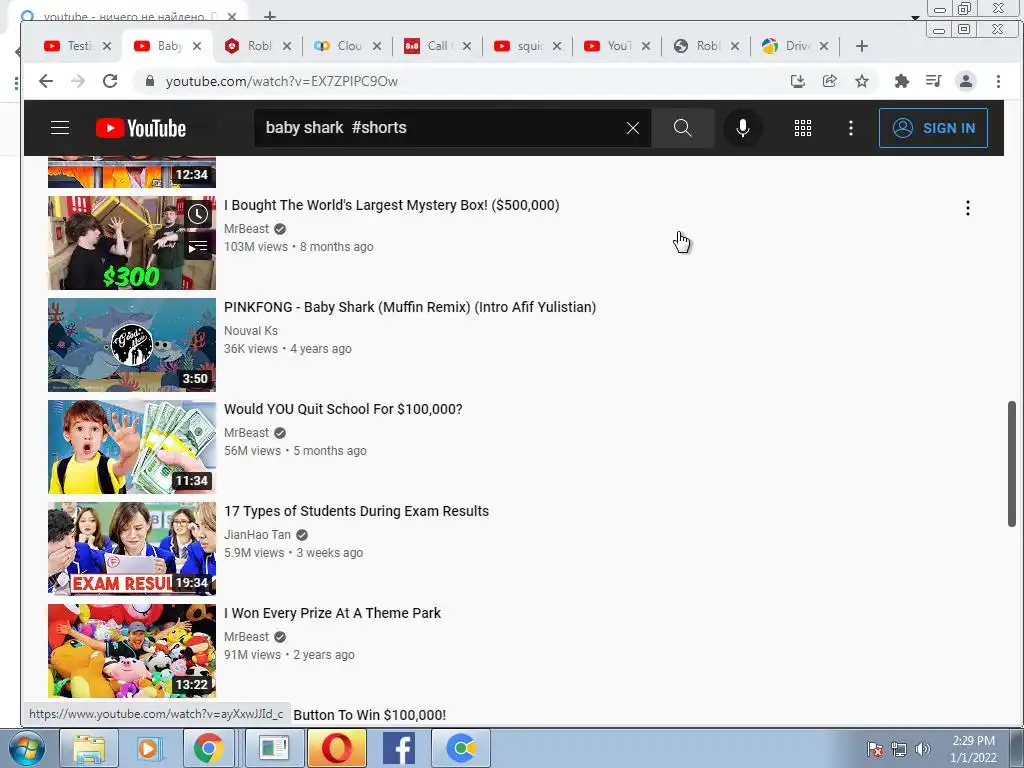1024x768 pixels.
Task: Open Chrome from the taskbar
Action: (208, 748)
